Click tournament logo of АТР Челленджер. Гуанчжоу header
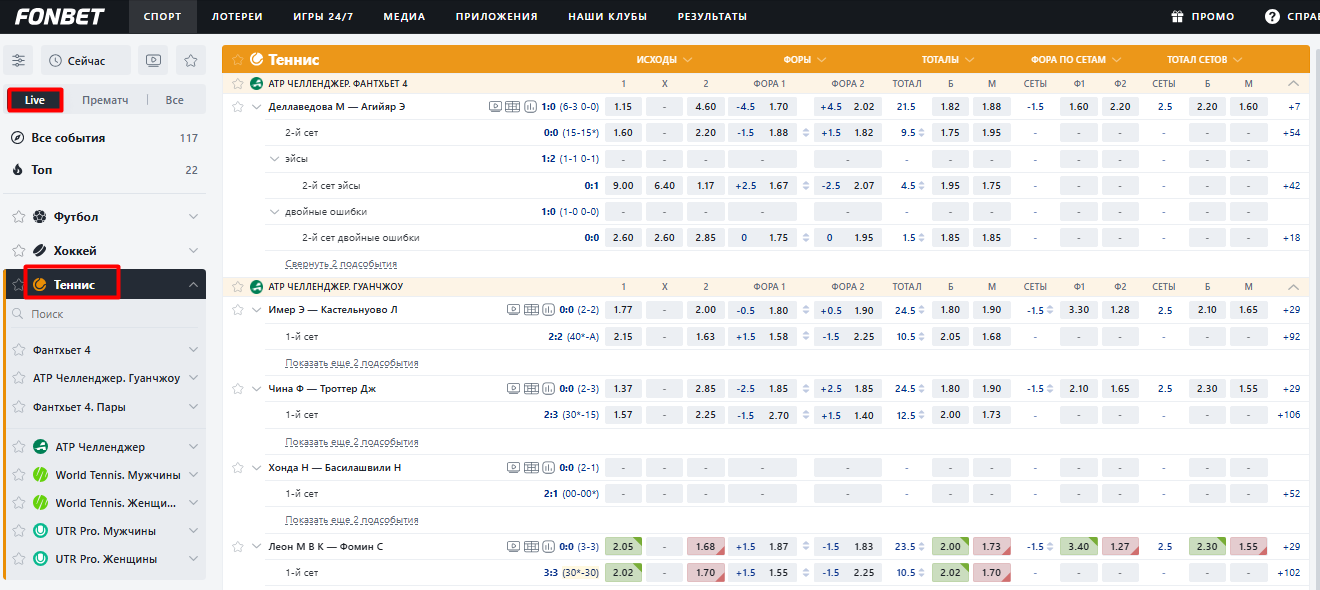The height and width of the screenshot is (590, 1320). coord(256,287)
